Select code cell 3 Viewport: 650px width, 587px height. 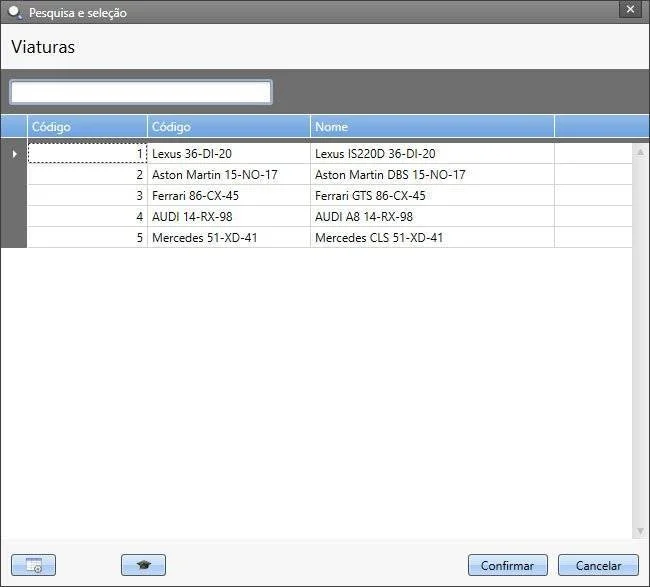click(87, 196)
